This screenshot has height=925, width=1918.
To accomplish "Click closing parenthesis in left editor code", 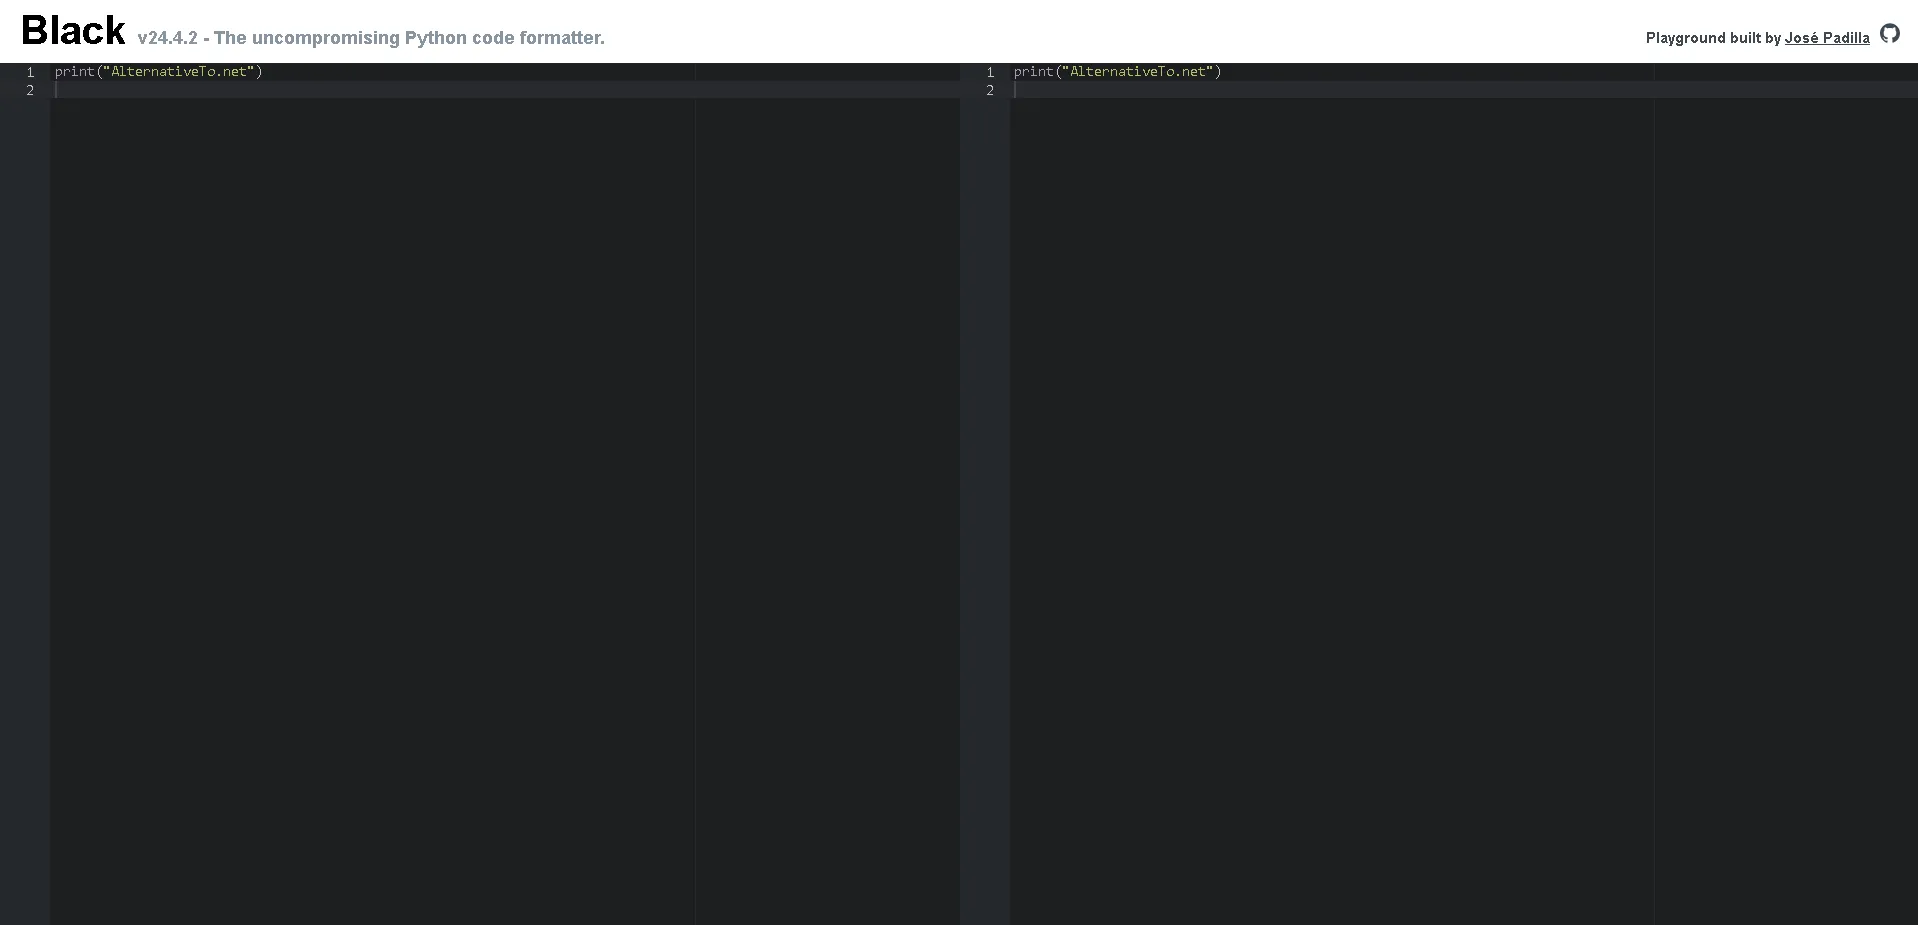I will (x=259, y=72).
